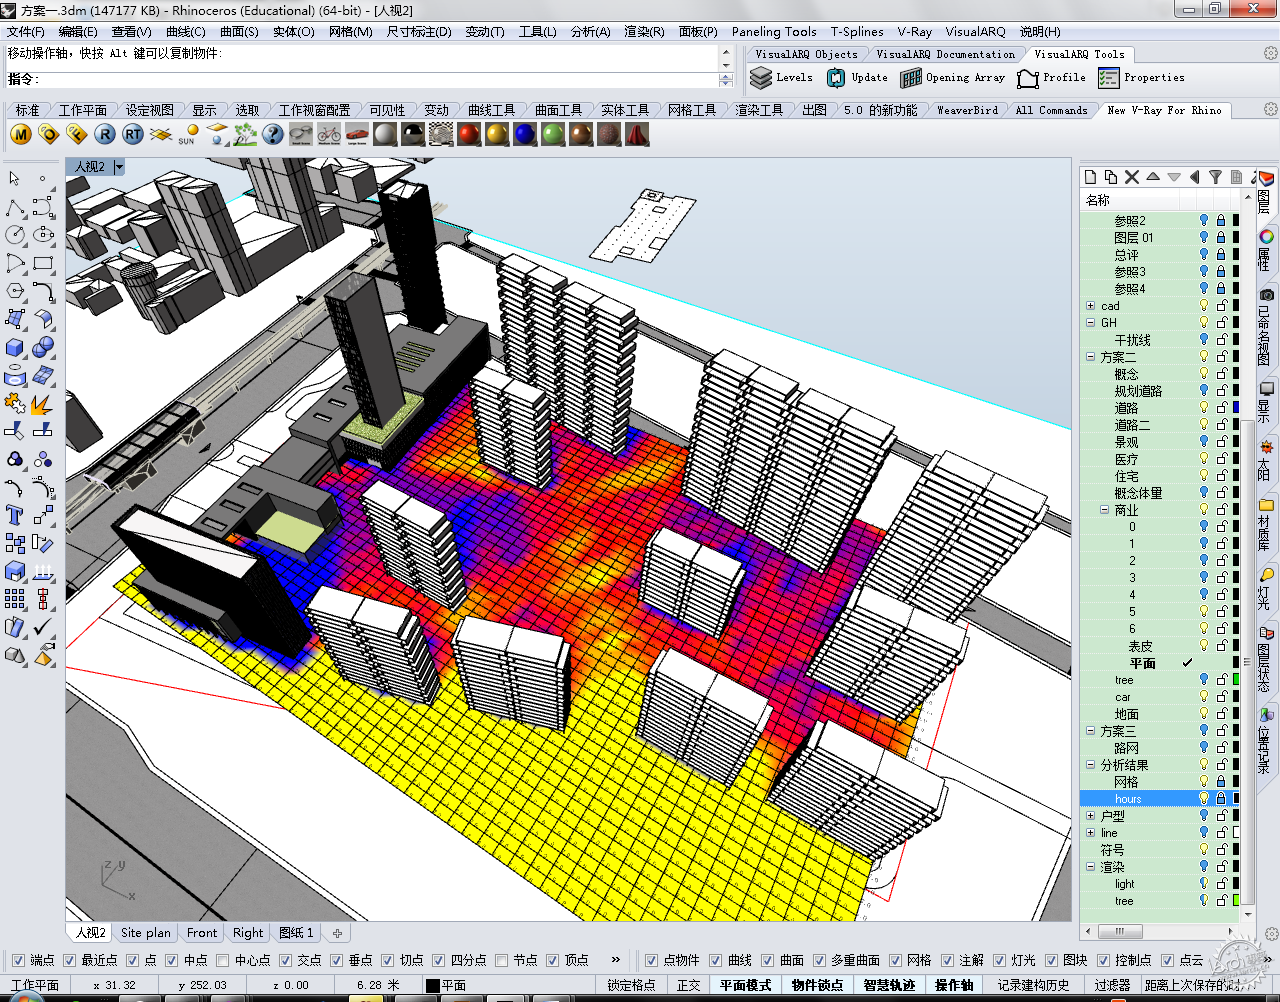Open VisualARQ Documentation toolbar tab
Screen dimensions: 1280x1002
(x=945, y=55)
